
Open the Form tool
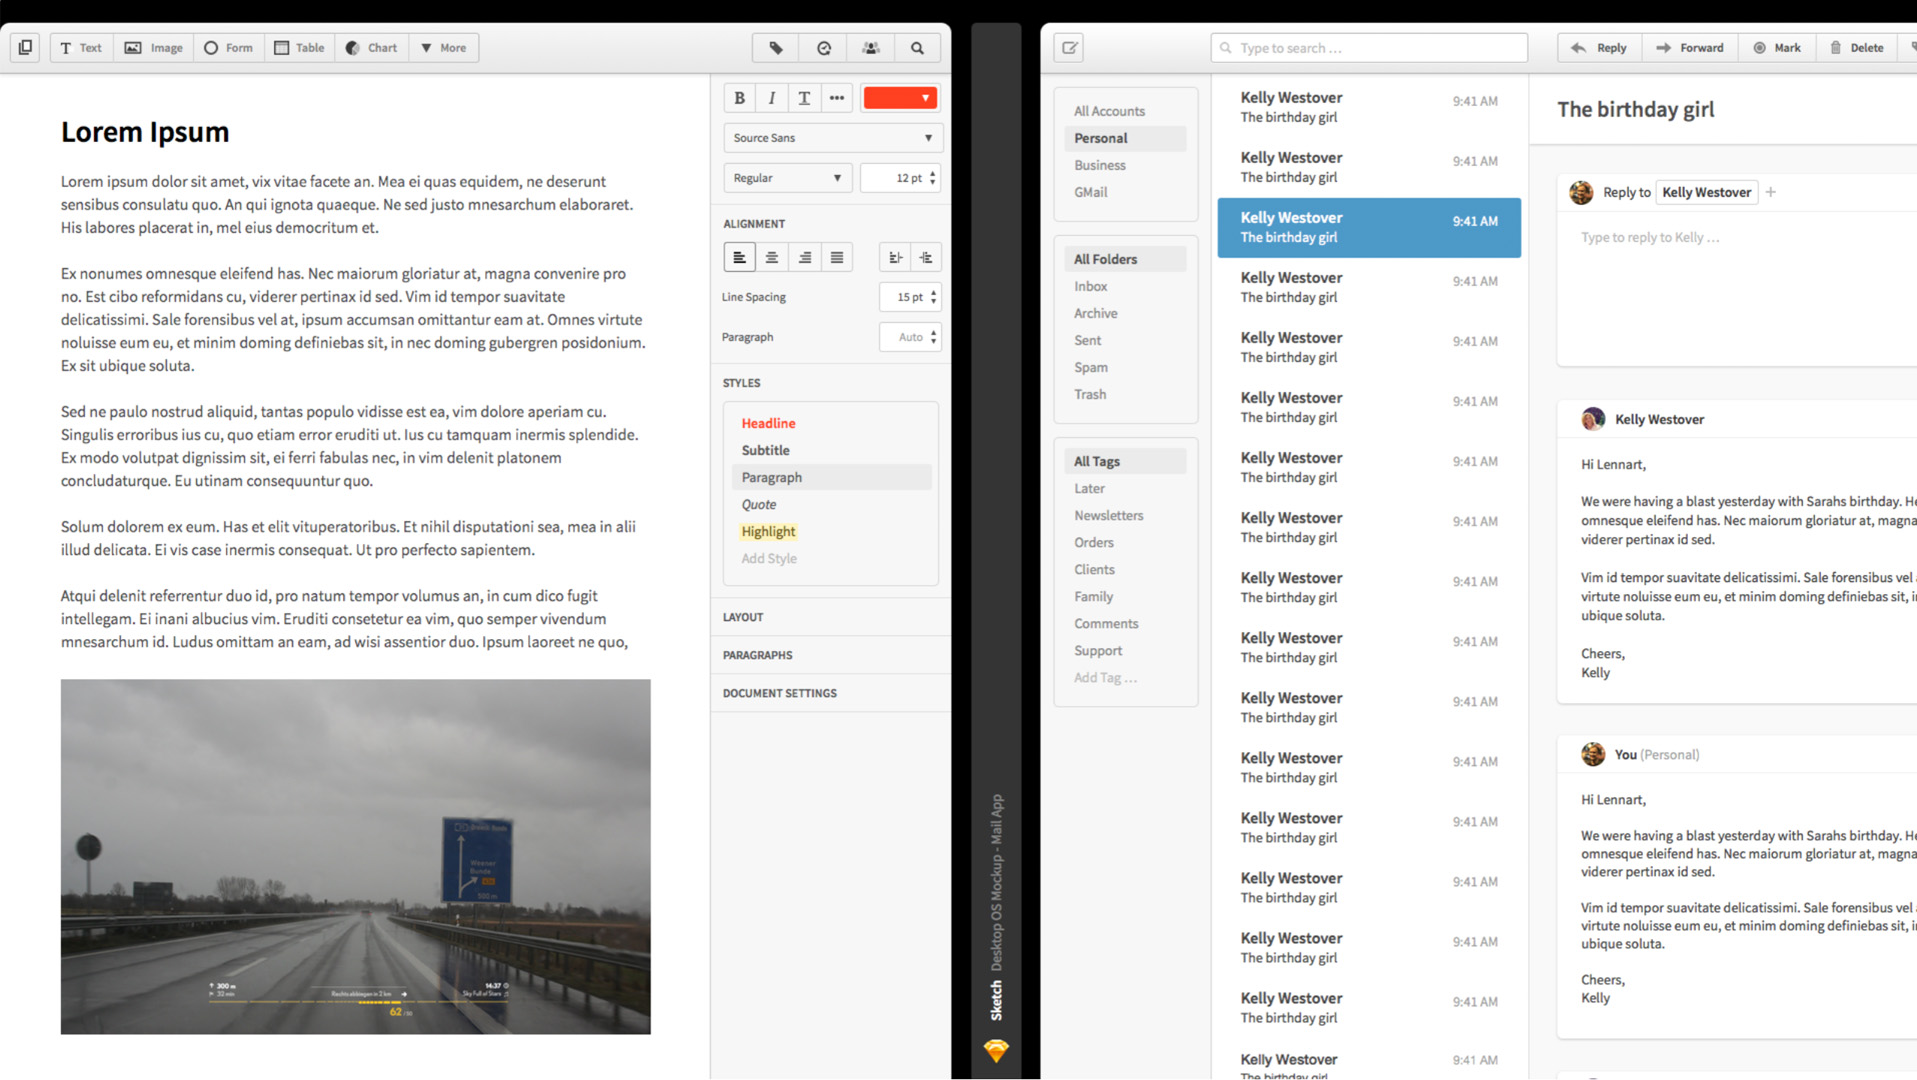(228, 47)
